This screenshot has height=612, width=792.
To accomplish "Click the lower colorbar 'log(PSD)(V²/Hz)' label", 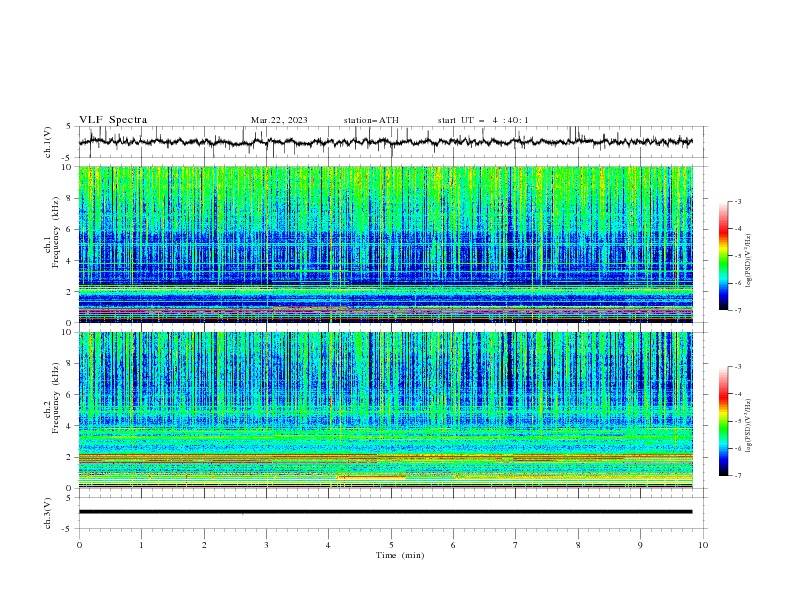I will pos(748,426).
